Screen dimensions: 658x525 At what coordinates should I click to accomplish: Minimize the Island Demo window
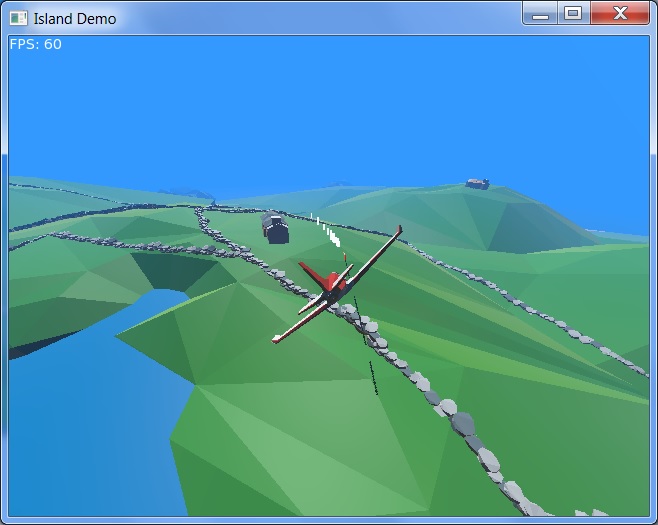point(540,13)
